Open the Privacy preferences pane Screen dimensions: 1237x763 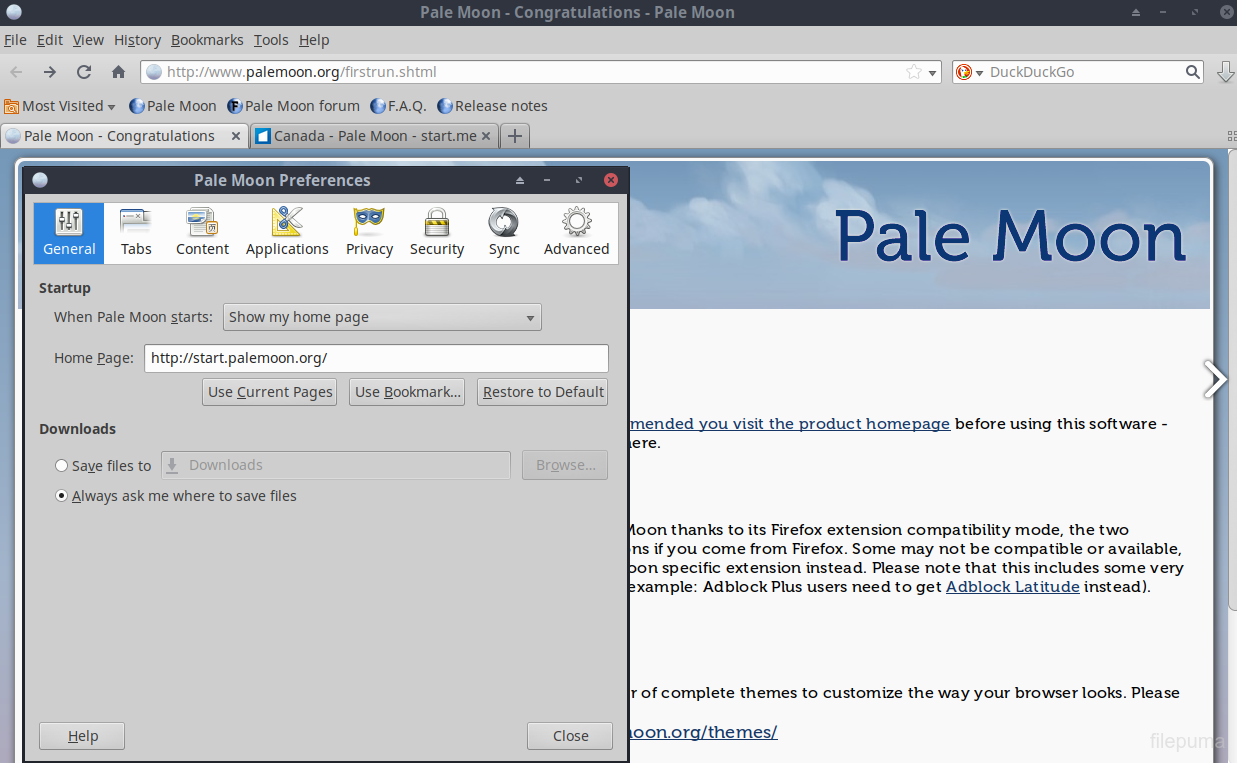369,232
